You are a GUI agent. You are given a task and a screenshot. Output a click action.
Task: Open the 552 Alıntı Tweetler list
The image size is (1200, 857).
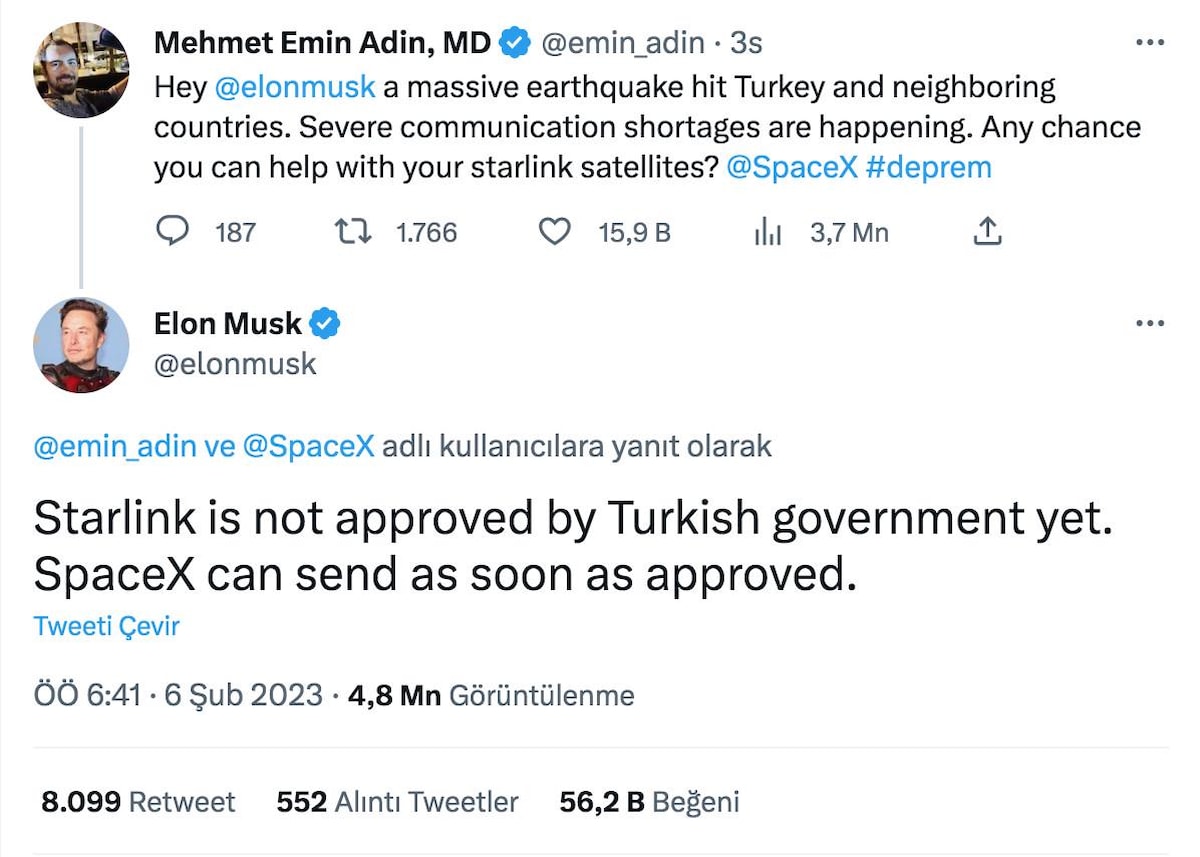[397, 801]
